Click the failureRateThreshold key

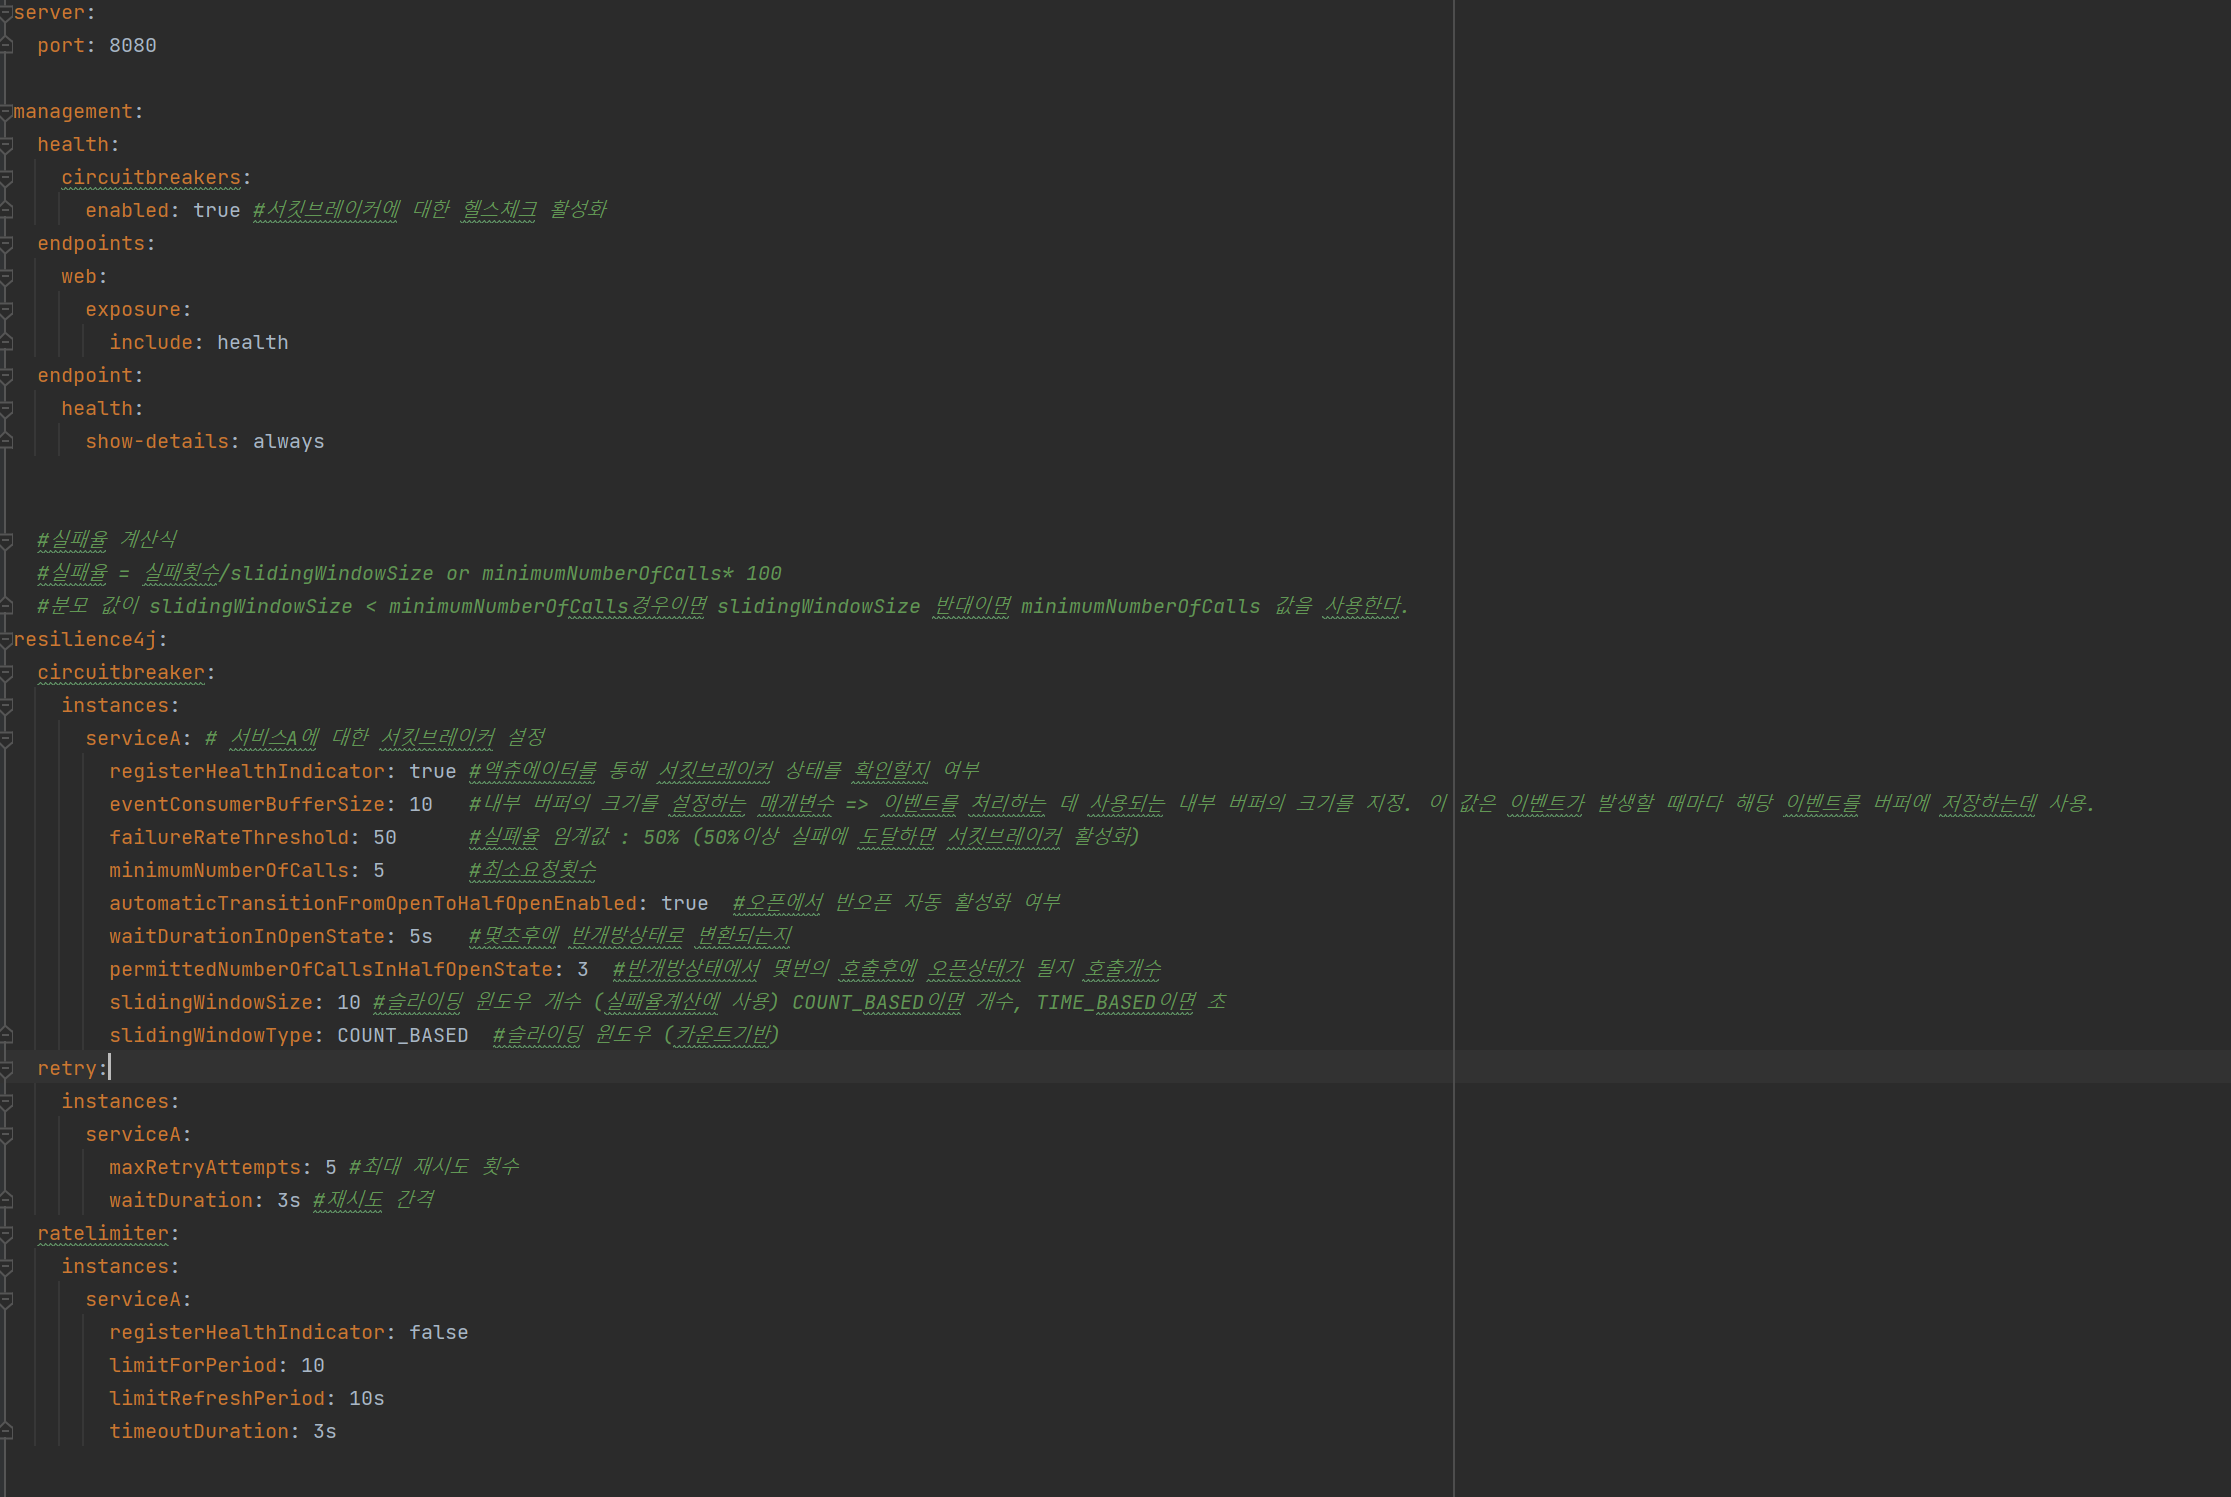(x=229, y=838)
